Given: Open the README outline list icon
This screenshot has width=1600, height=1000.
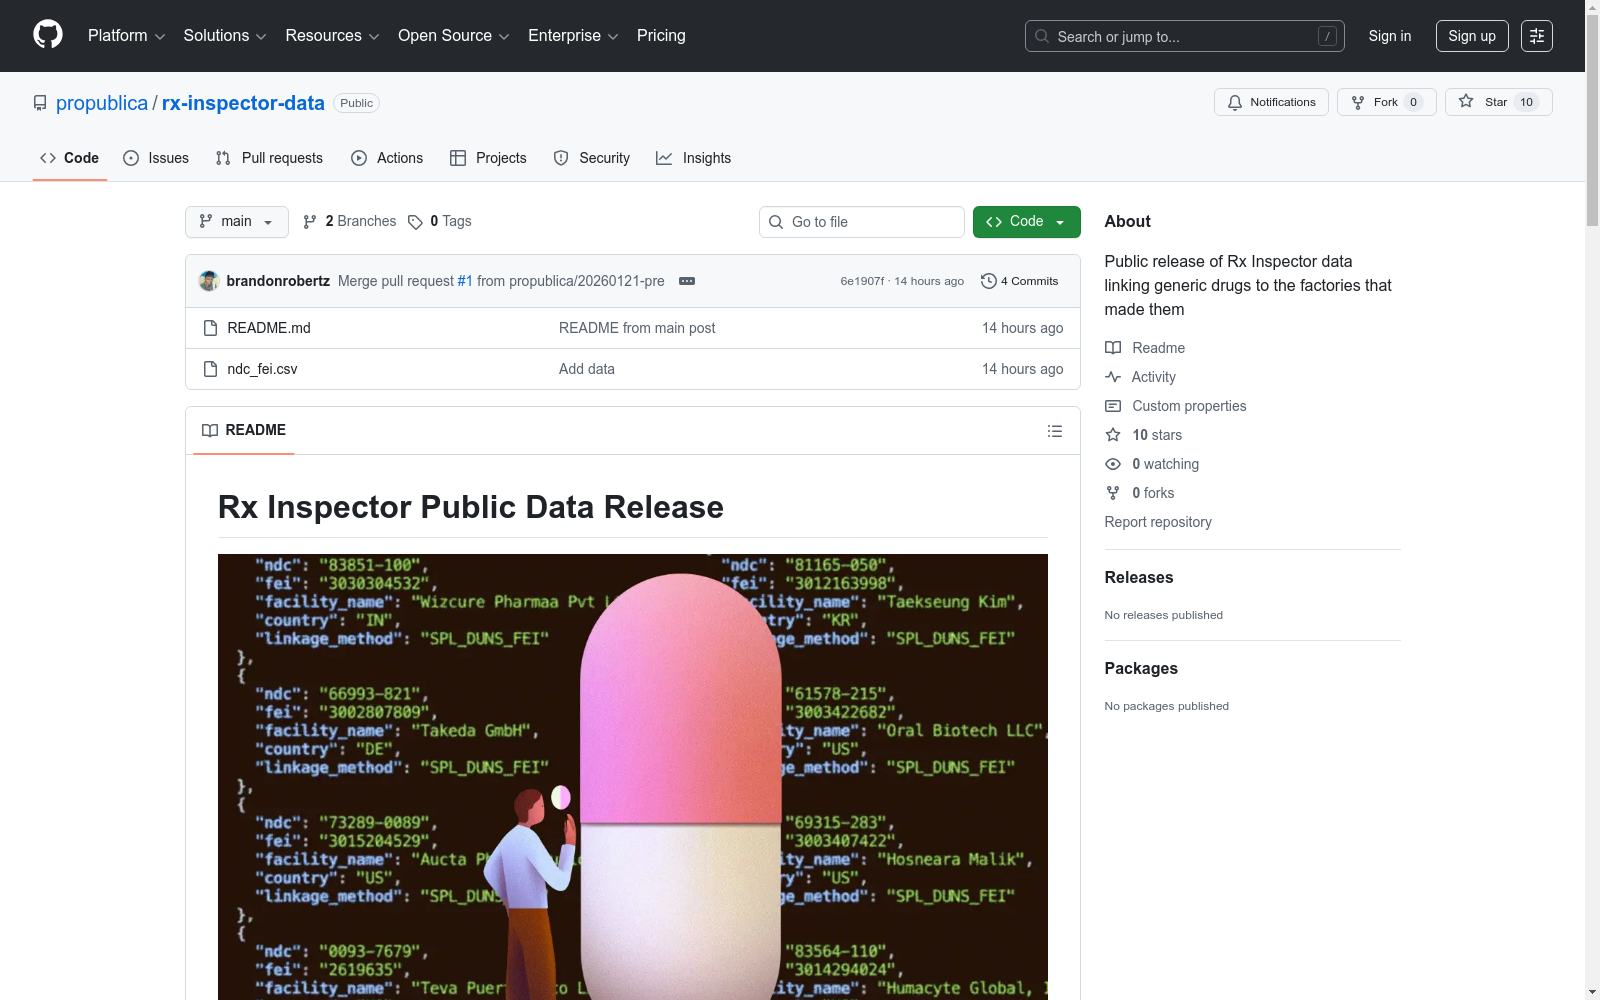Looking at the screenshot, I should pyautogui.click(x=1055, y=431).
